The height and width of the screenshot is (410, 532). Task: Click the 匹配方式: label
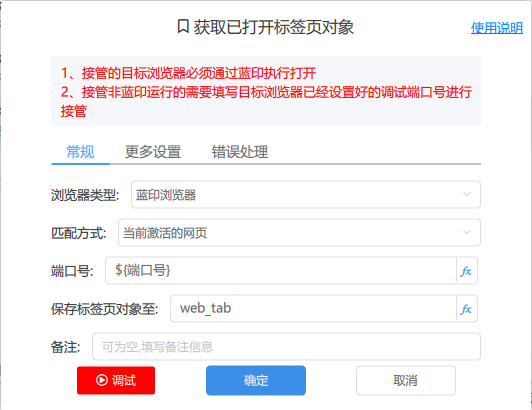pyautogui.click(x=79, y=233)
